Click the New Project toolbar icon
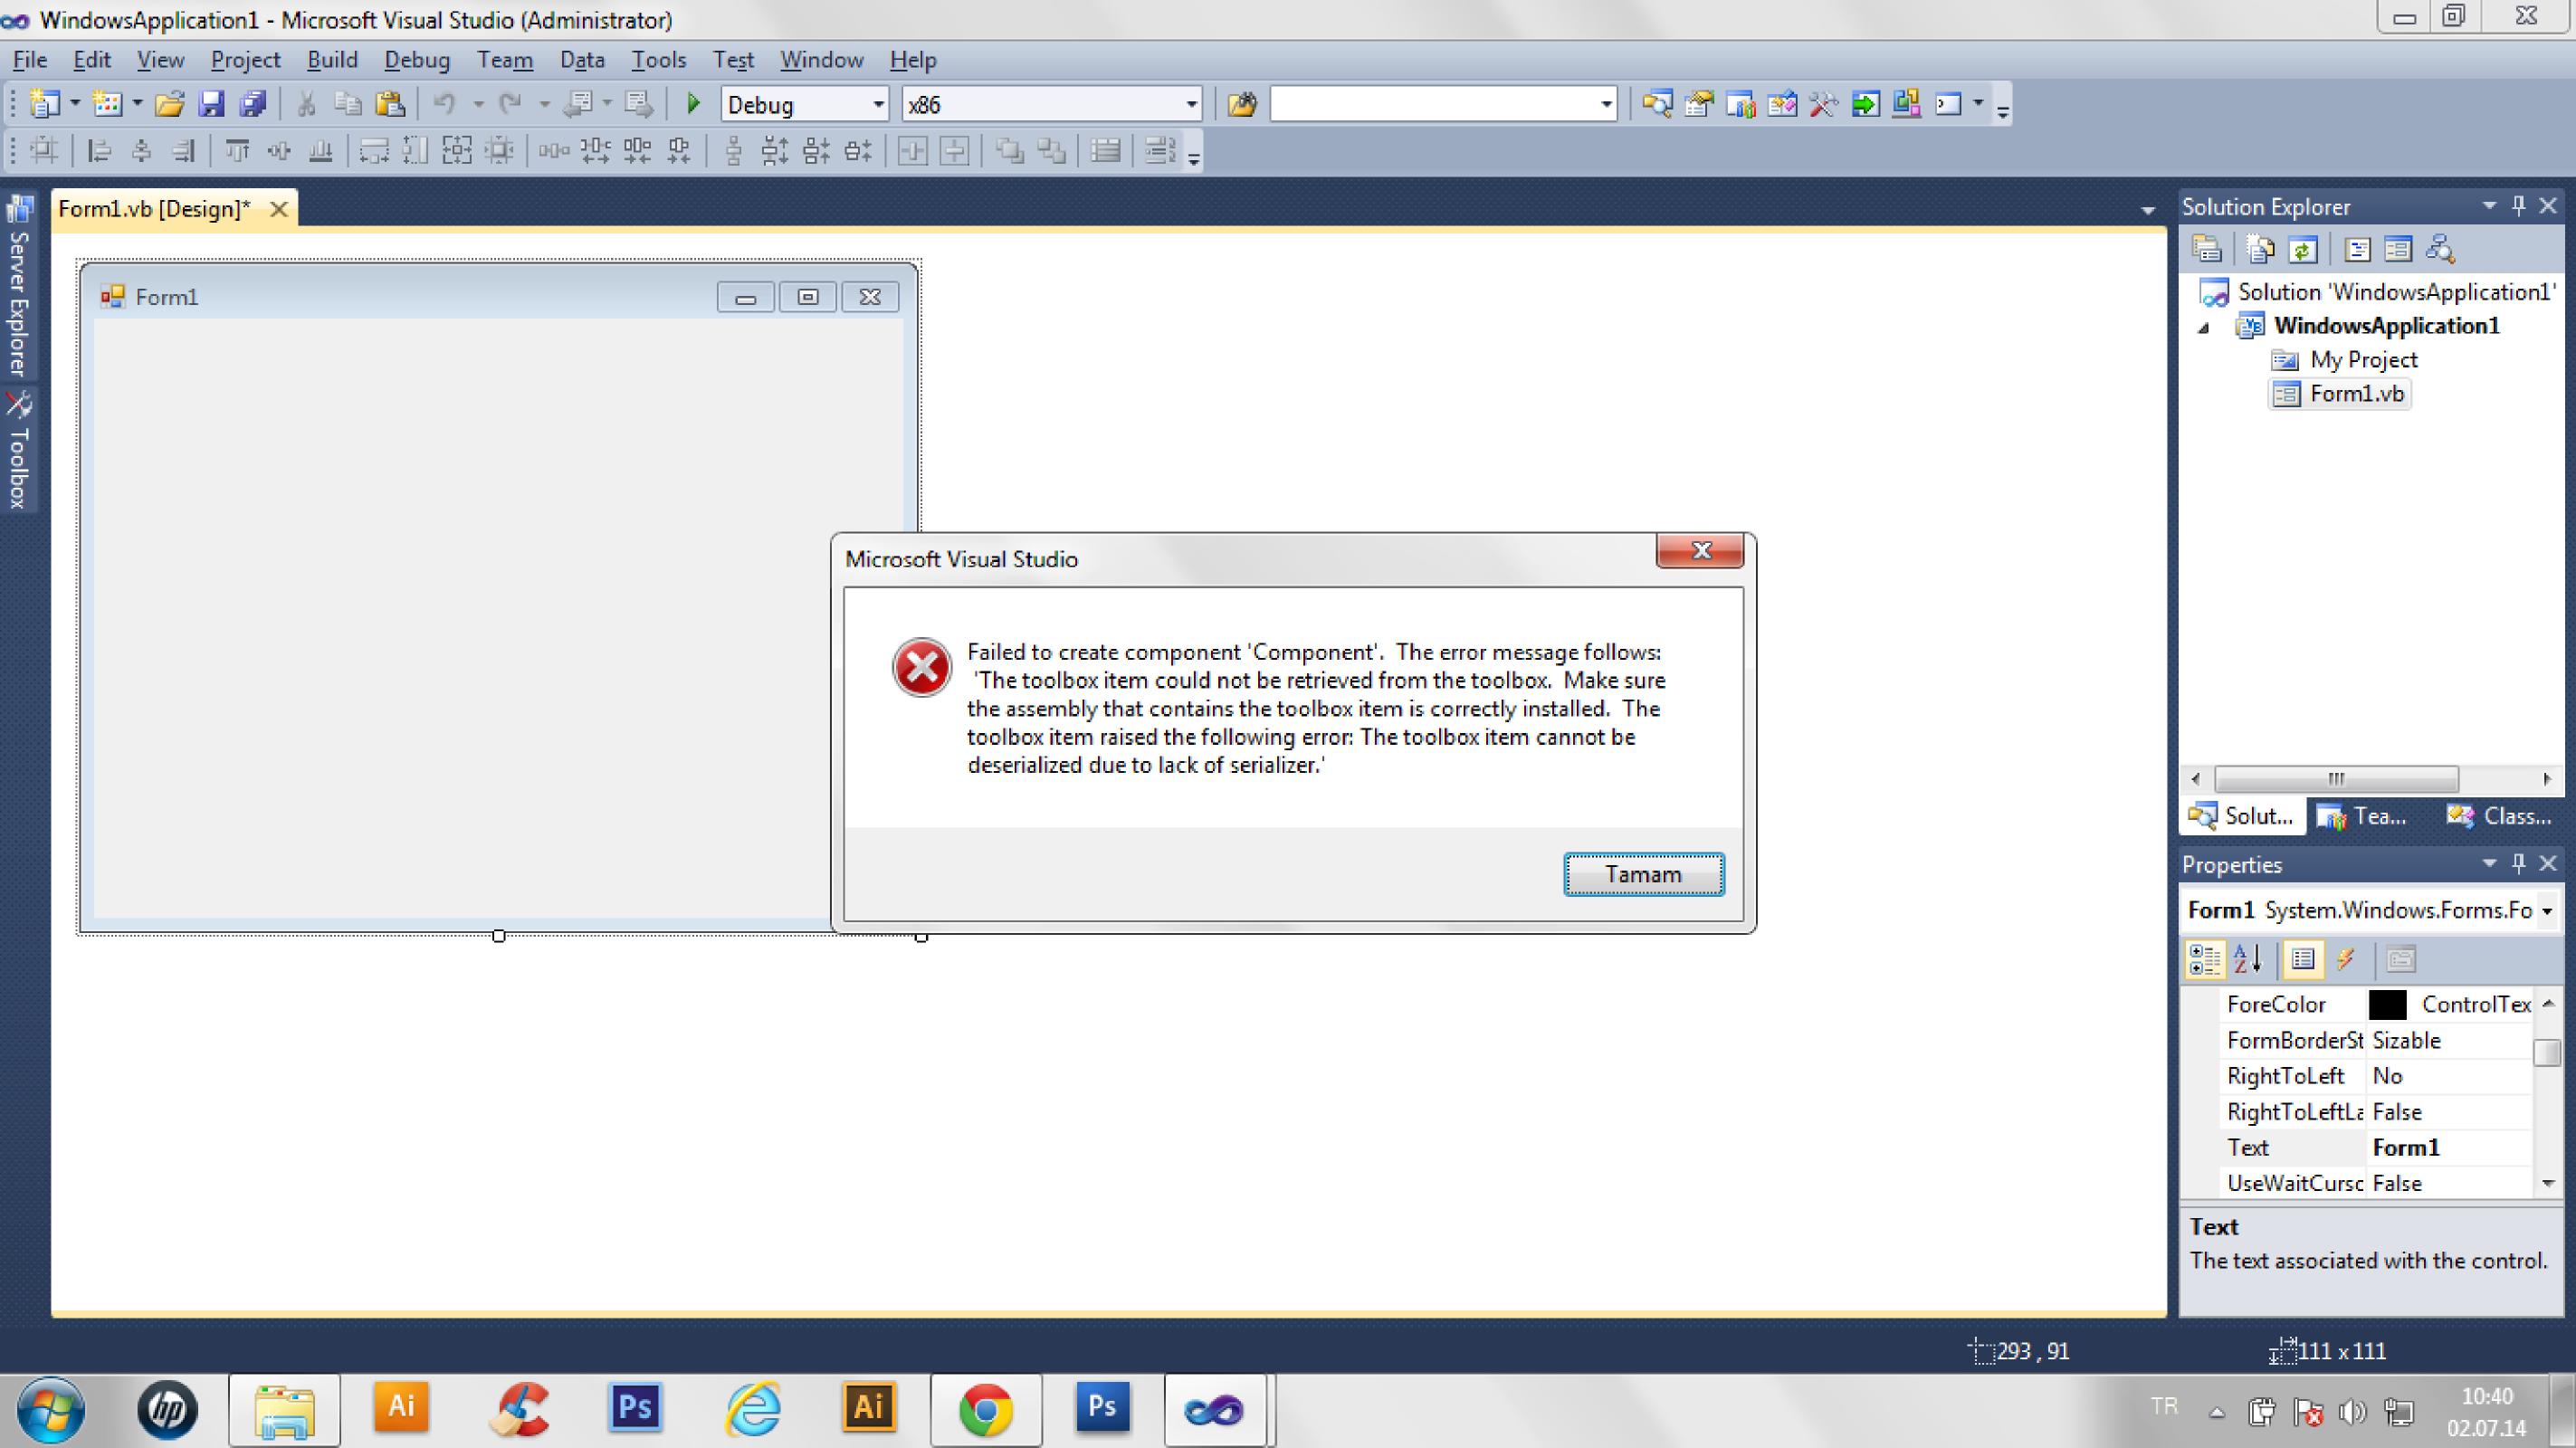The image size is (2576, 1448). 44,104
